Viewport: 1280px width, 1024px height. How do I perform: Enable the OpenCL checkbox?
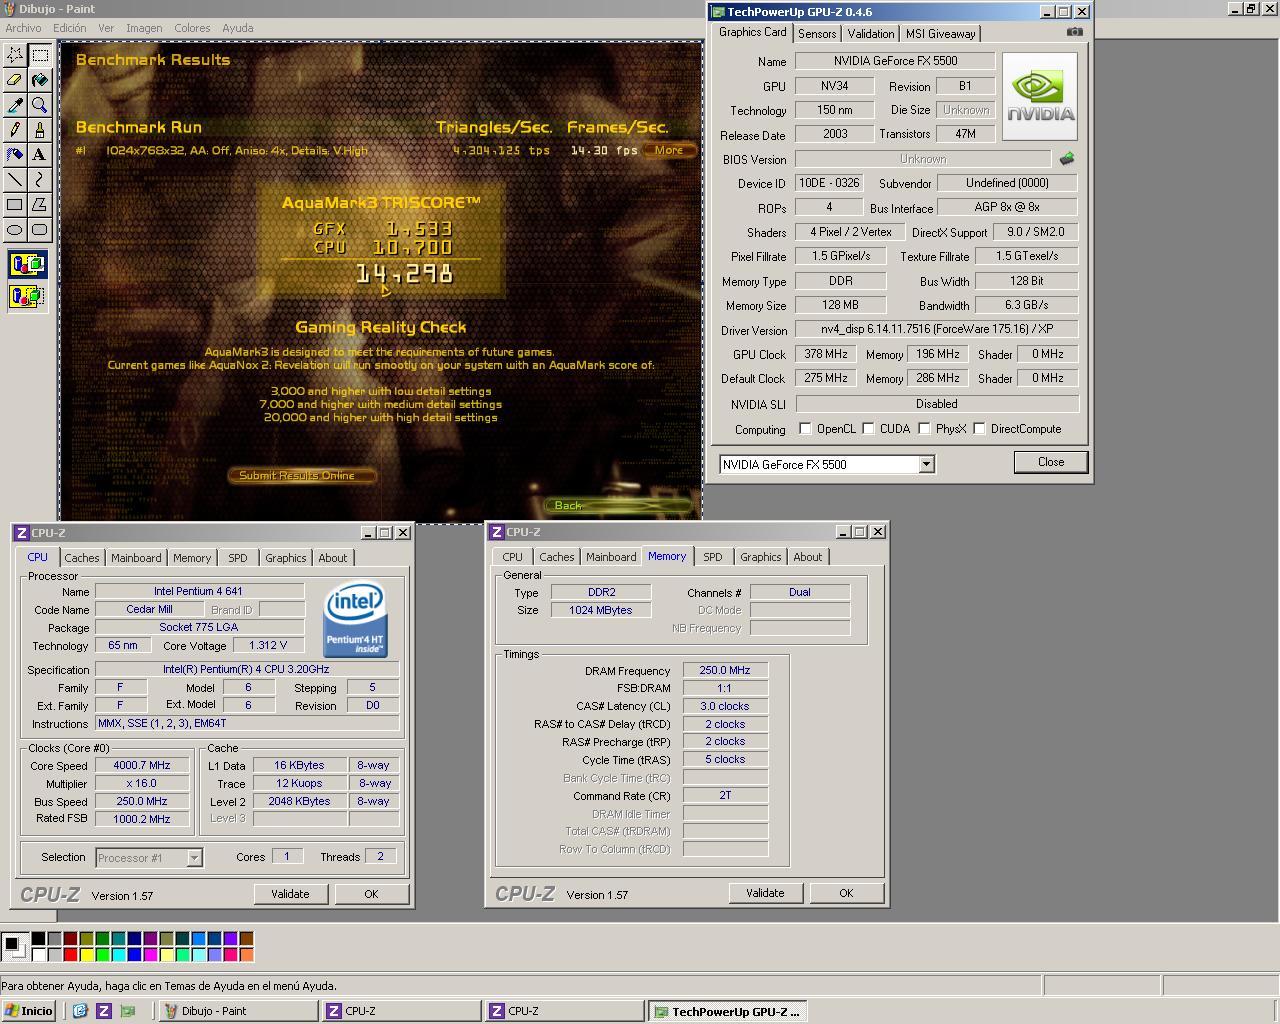pyautogui.click(x=805, y=429)
